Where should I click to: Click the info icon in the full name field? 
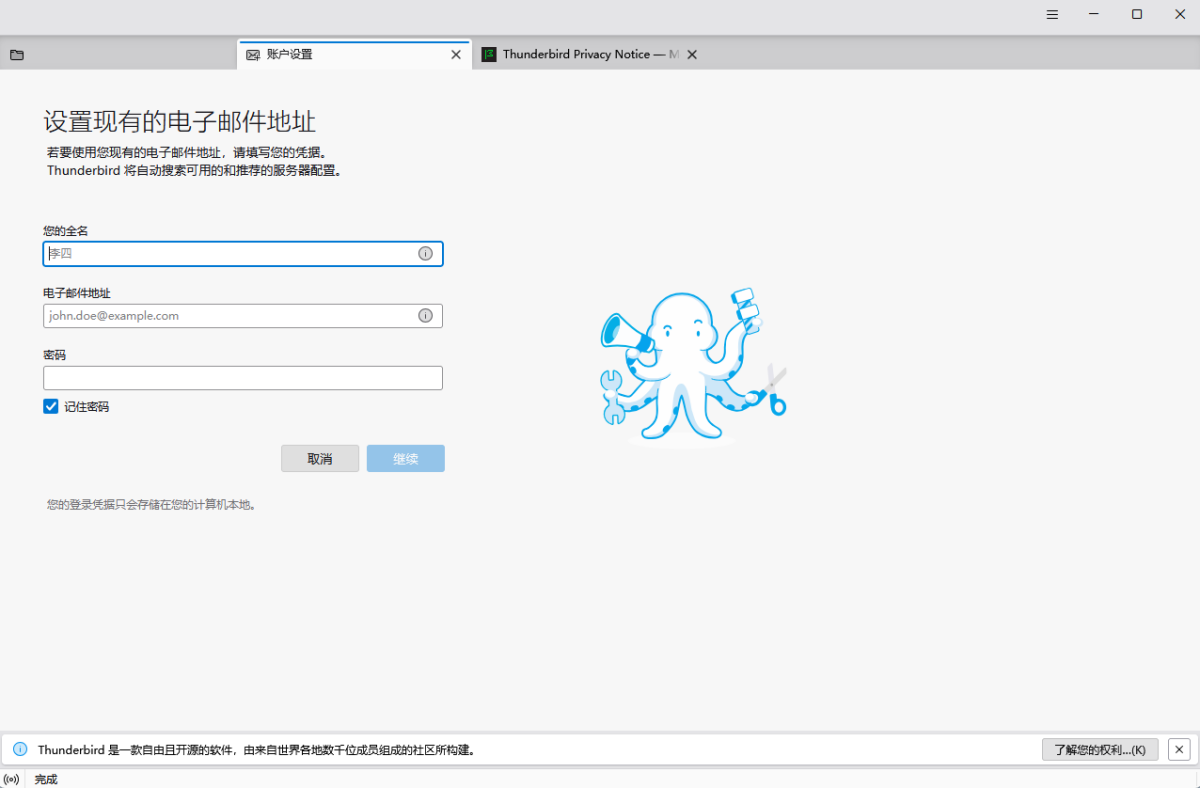(425, 254)
